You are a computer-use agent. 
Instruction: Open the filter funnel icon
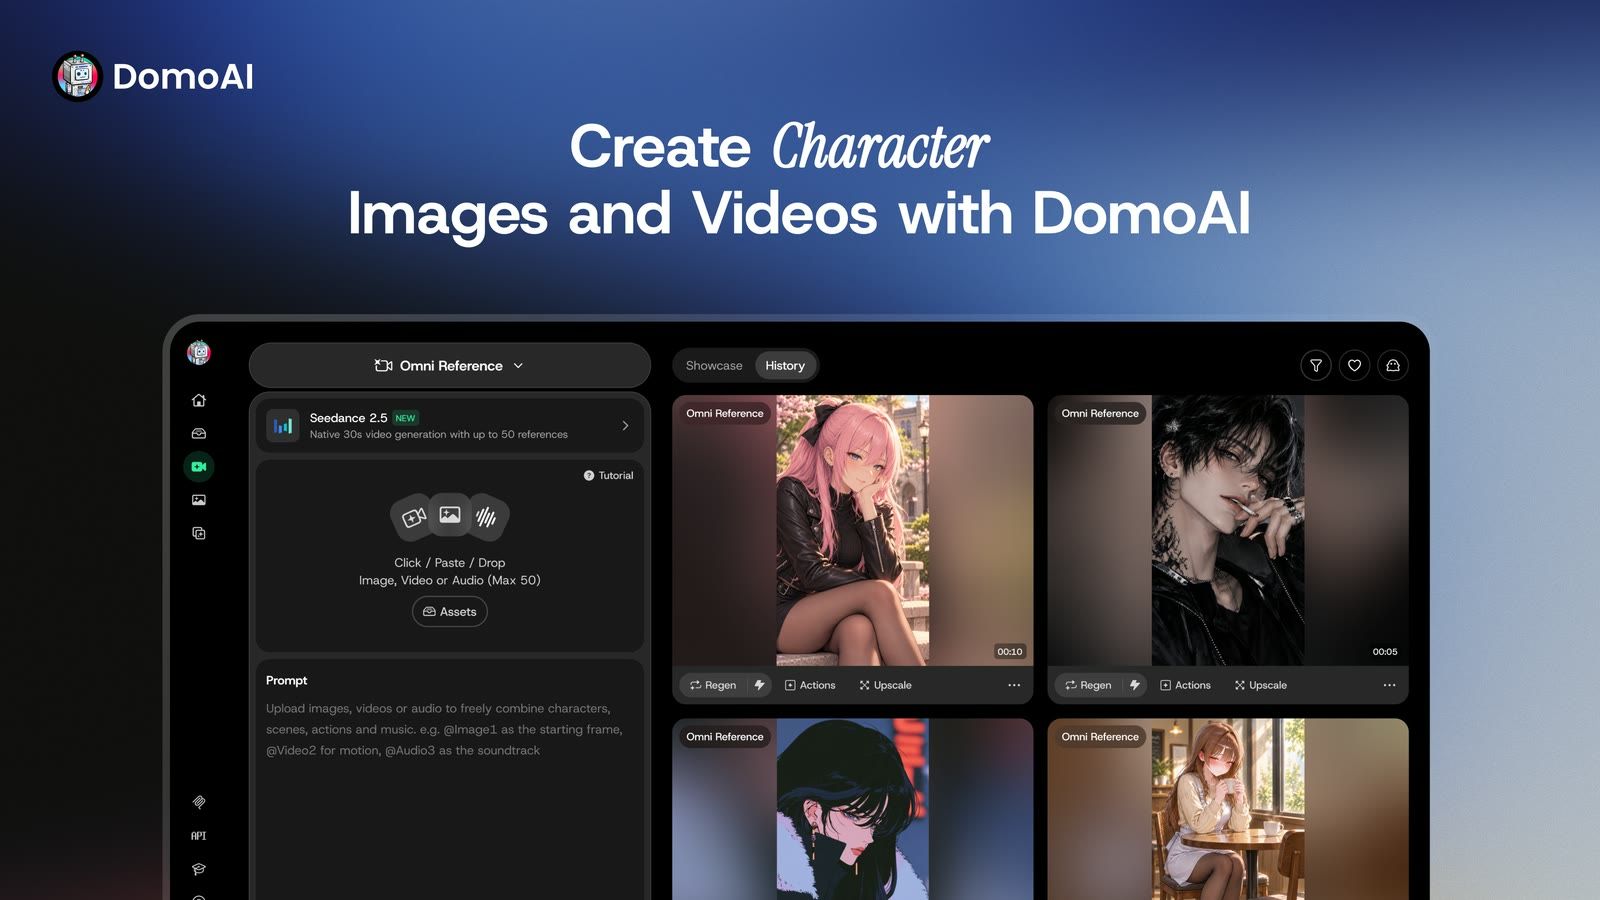pos(1316,366)
